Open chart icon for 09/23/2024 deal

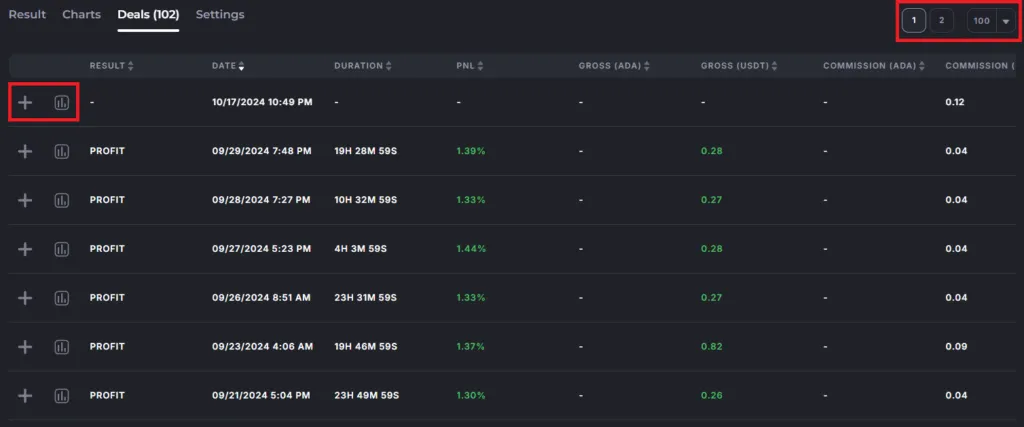pos(62,347)
